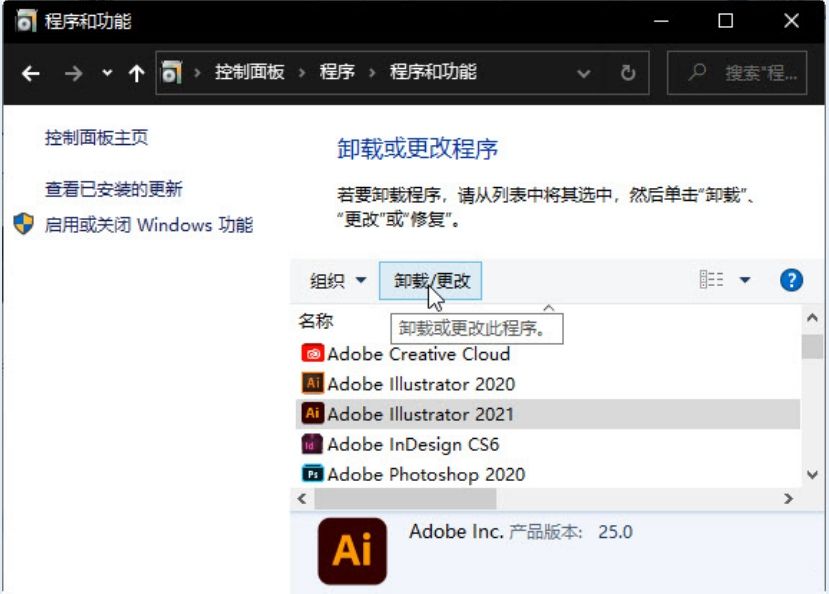This screenshot has height=594, width=829.
Task: Click the product version value 25.0
Action: coord(615,532)
